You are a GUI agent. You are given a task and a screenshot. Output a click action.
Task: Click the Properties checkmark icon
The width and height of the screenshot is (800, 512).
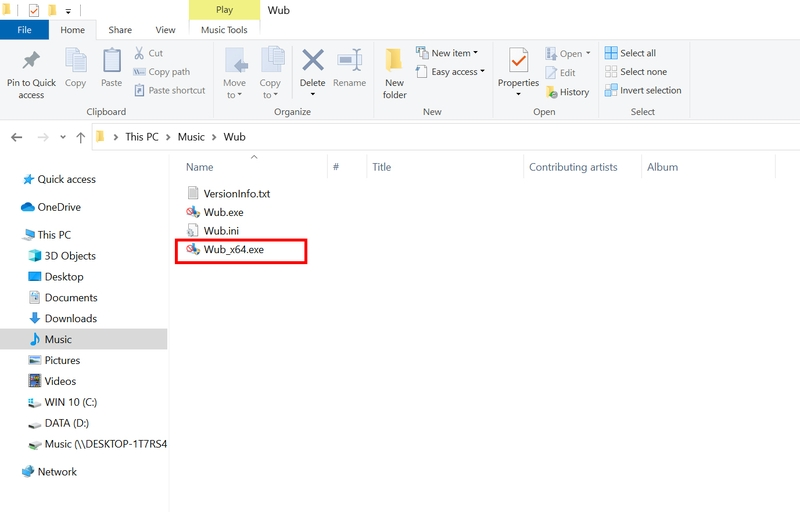(518, 61)
